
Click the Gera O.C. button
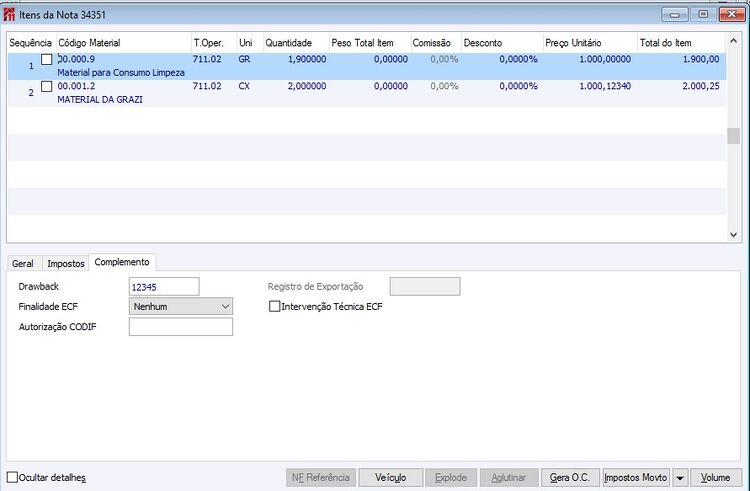570,477
